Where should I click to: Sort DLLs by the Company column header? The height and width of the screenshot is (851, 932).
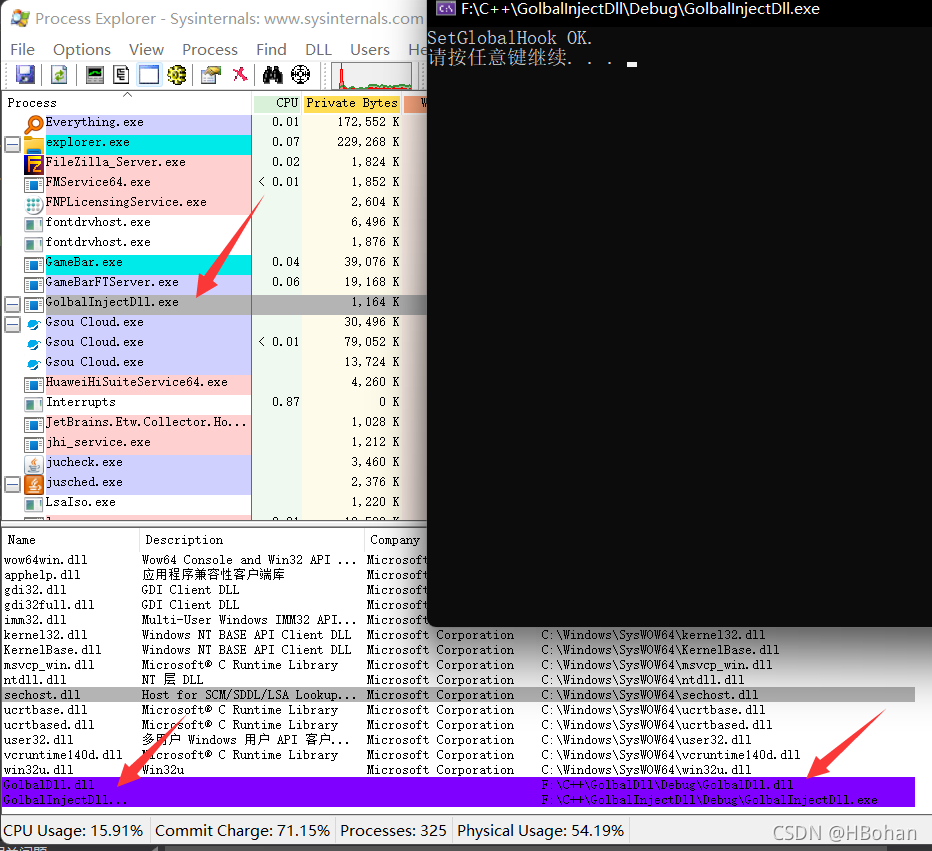395,540
